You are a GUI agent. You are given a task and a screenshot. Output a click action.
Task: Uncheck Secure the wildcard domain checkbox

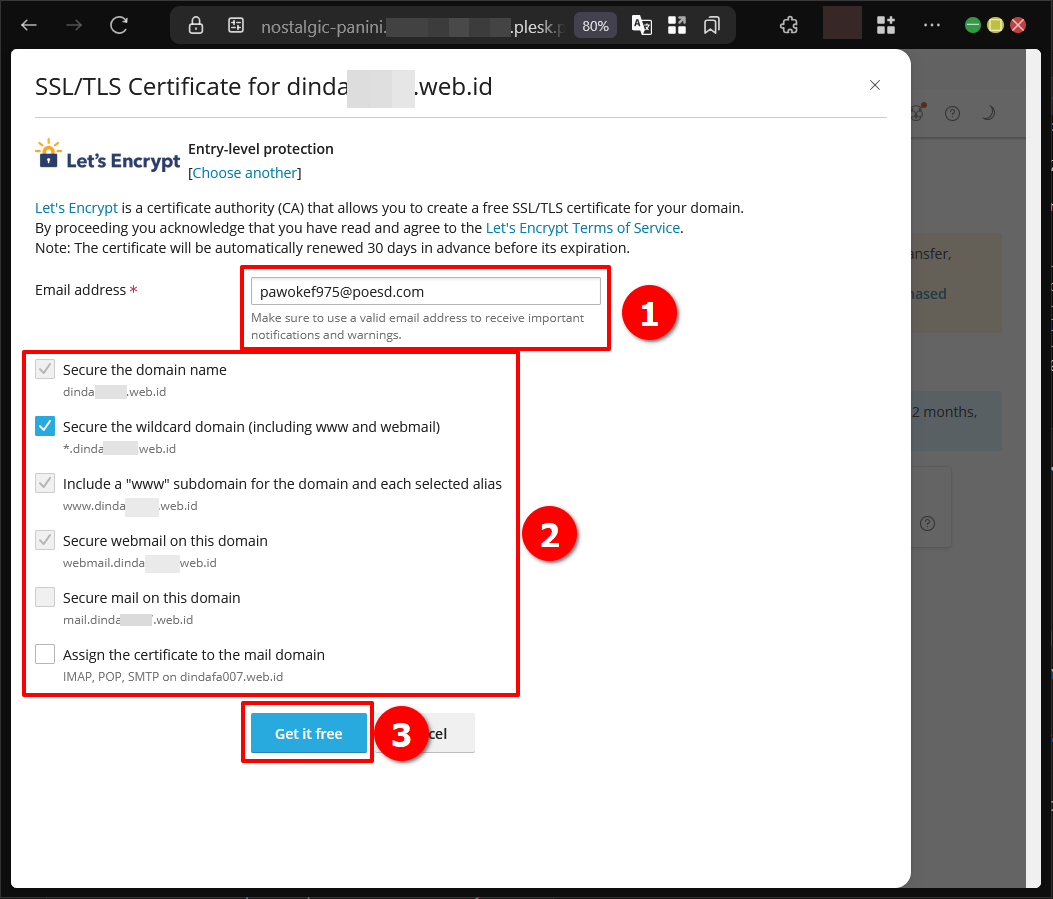(45, 426)
